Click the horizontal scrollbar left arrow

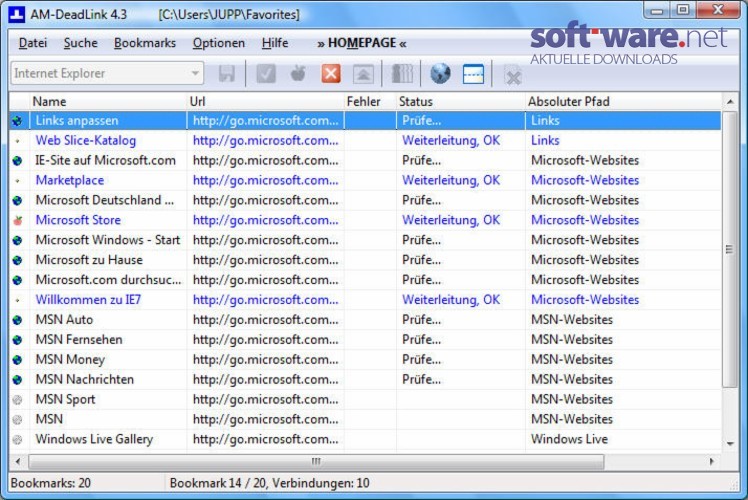(x=18, y=461)
